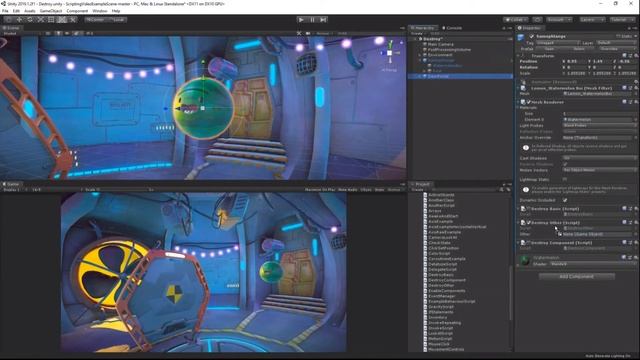Switch to the Console tab
The width and height of the screenshot is (640, 360).
452,28
